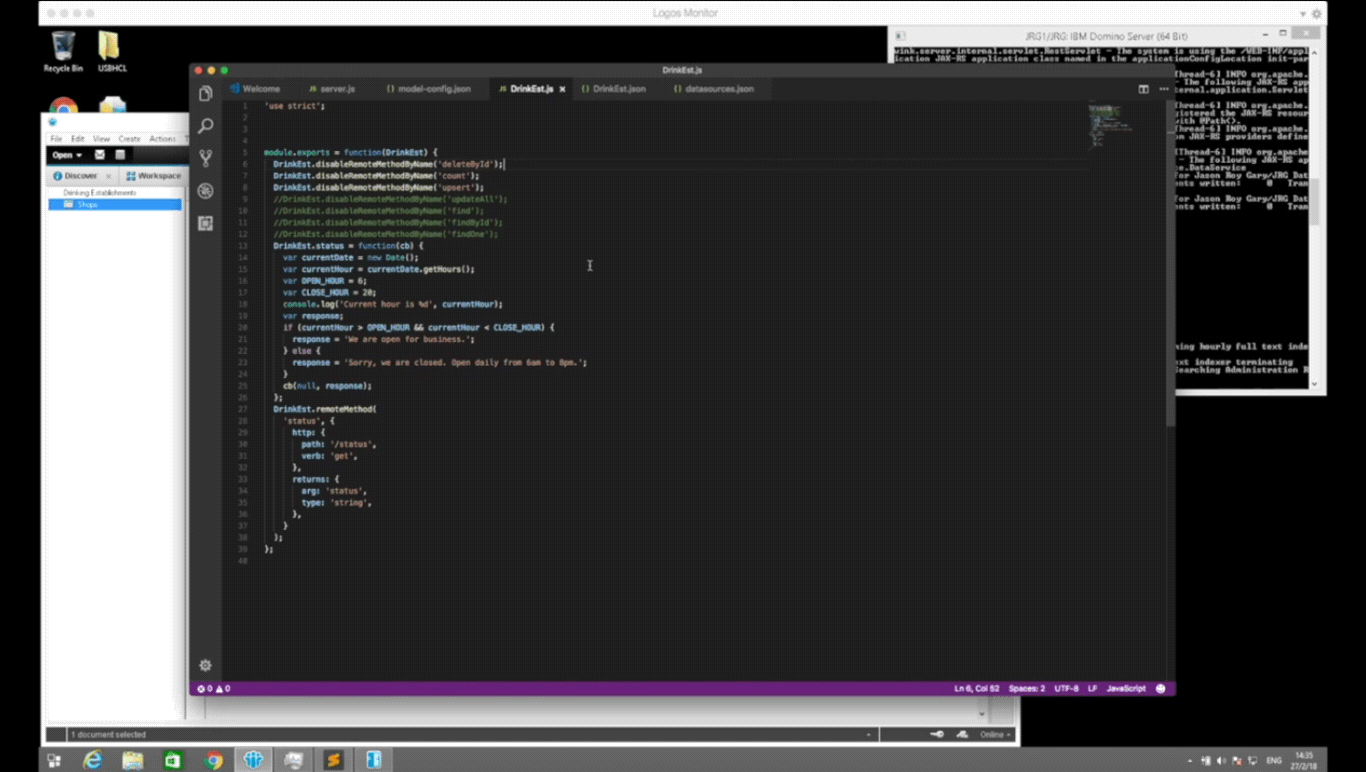Open the View menu in Notes client

tap(101, 139)
